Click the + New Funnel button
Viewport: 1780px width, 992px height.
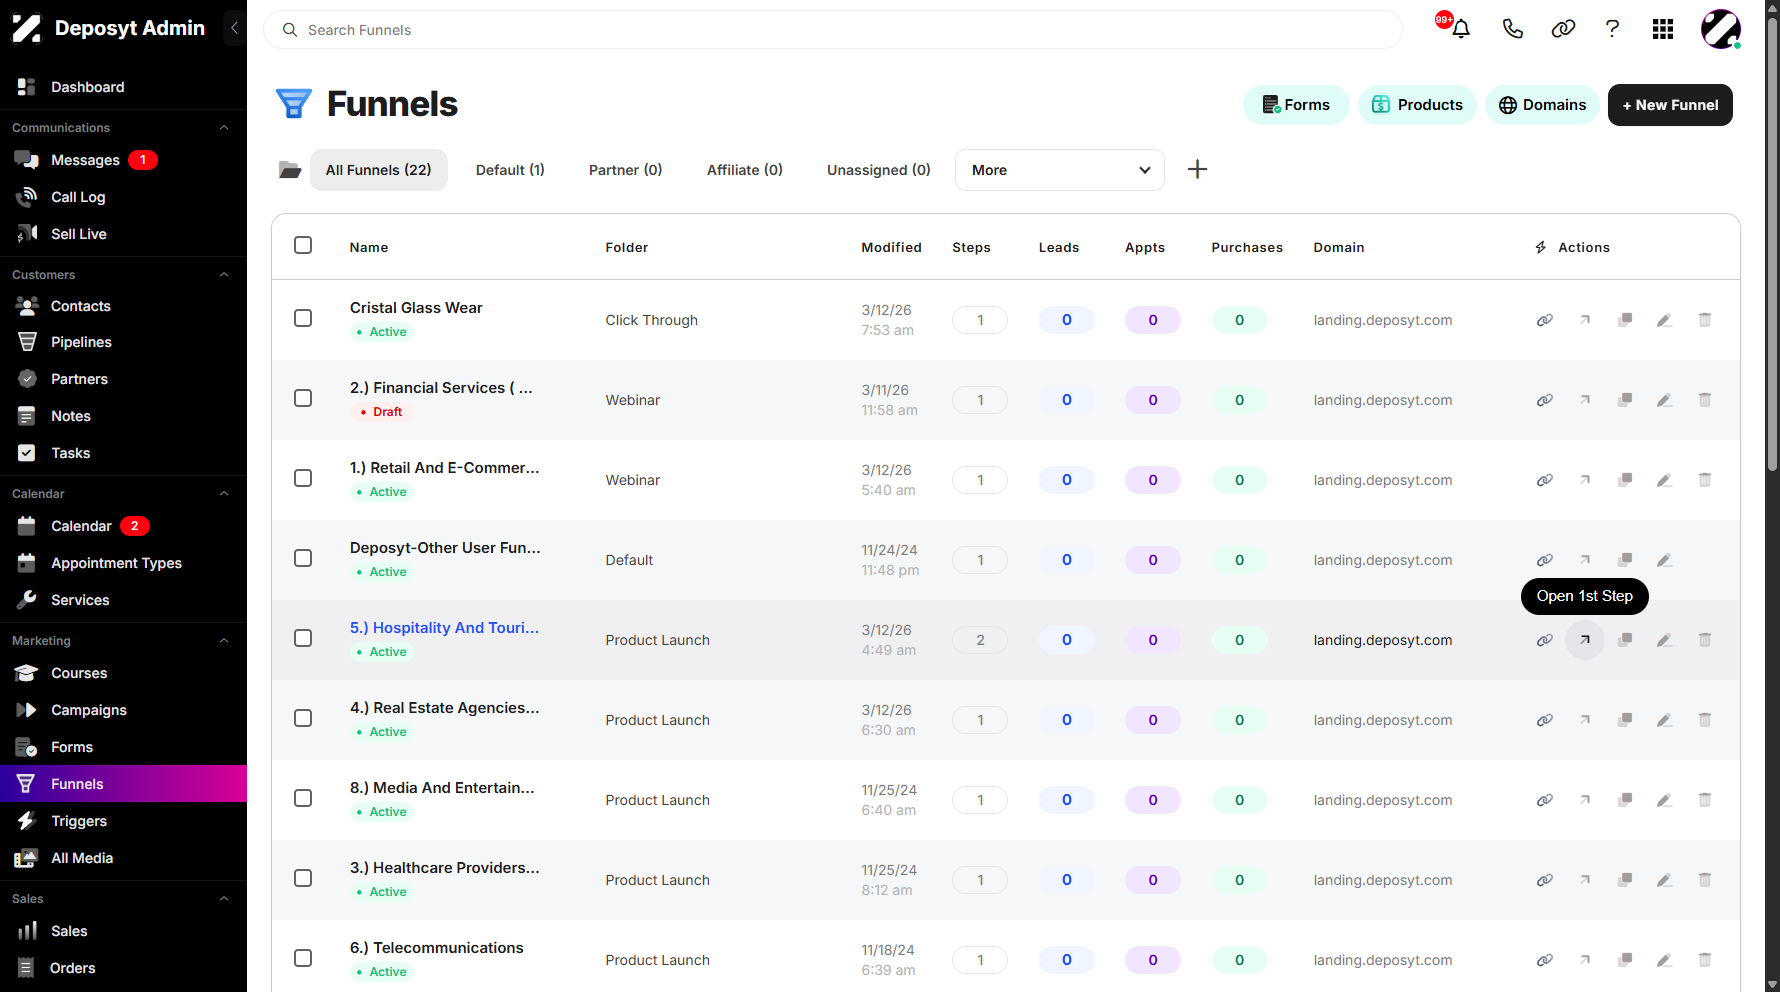coord(1670,105)
